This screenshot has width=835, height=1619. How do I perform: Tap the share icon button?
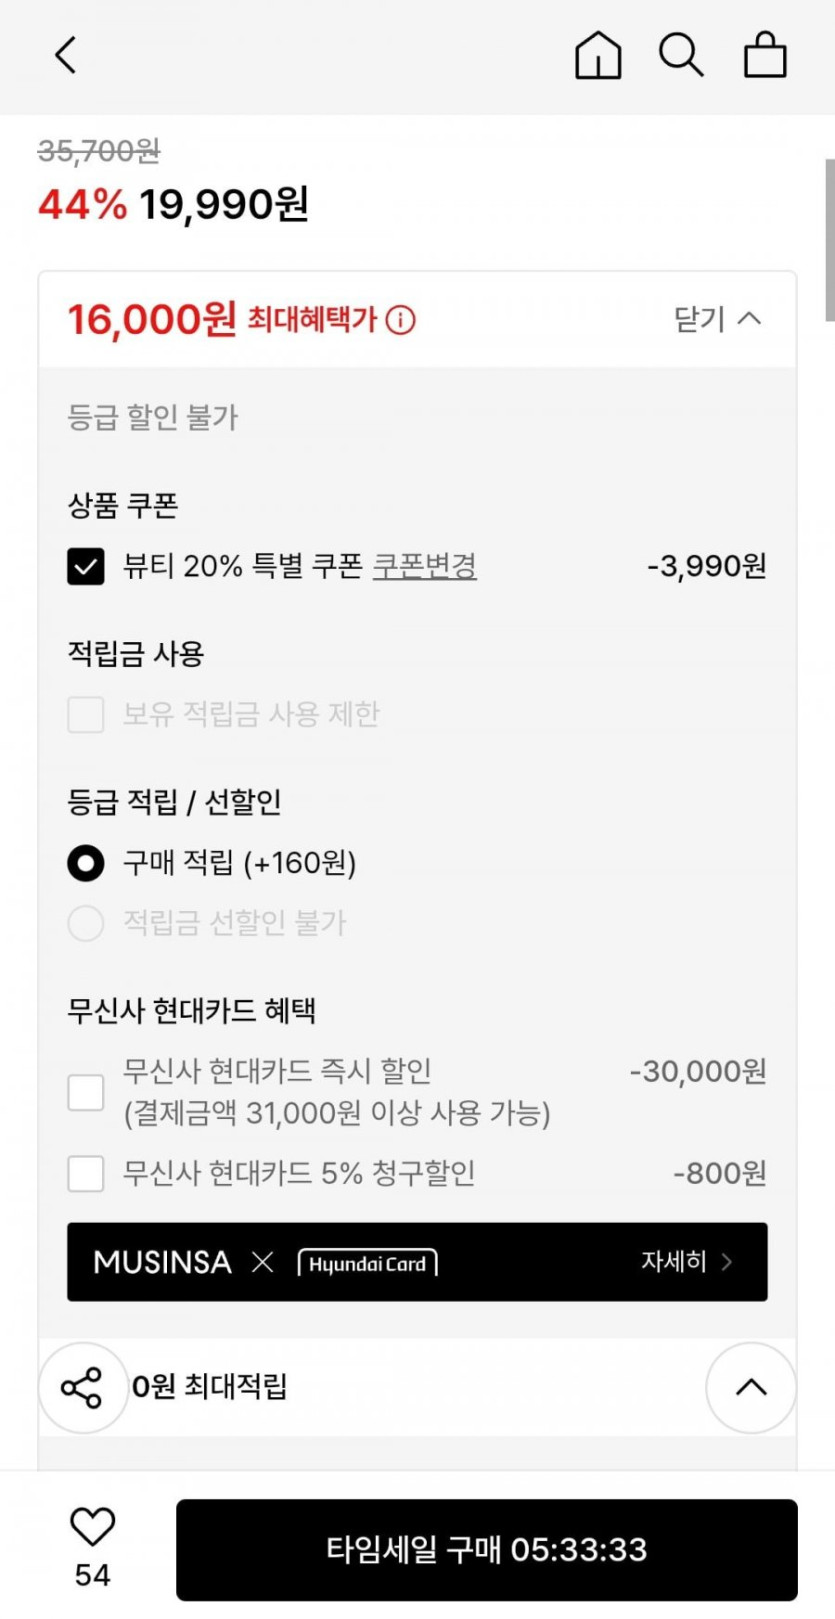coord(83,1387)
